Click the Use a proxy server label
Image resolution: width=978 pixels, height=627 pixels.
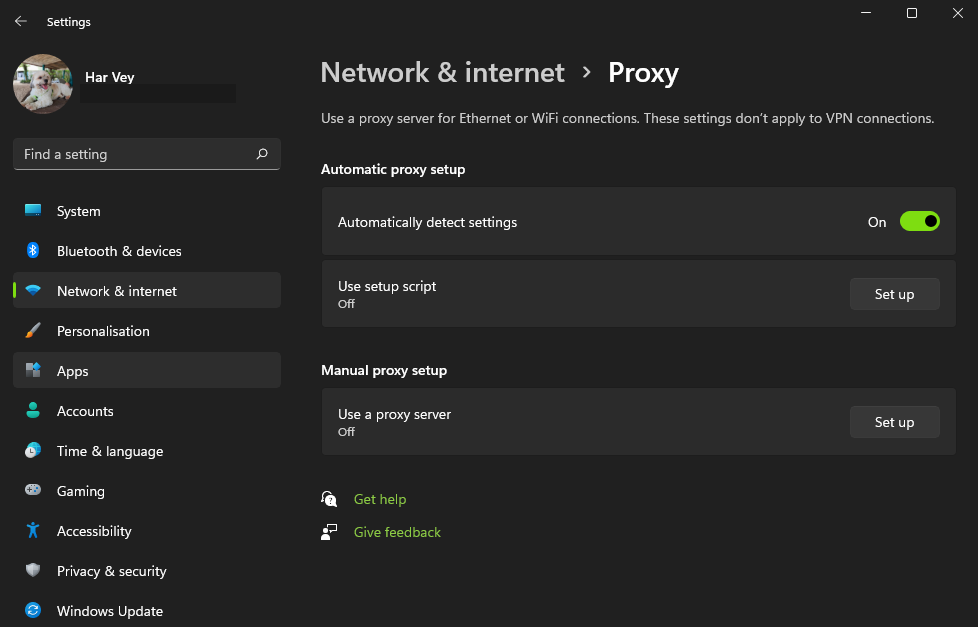coord(394,414)
